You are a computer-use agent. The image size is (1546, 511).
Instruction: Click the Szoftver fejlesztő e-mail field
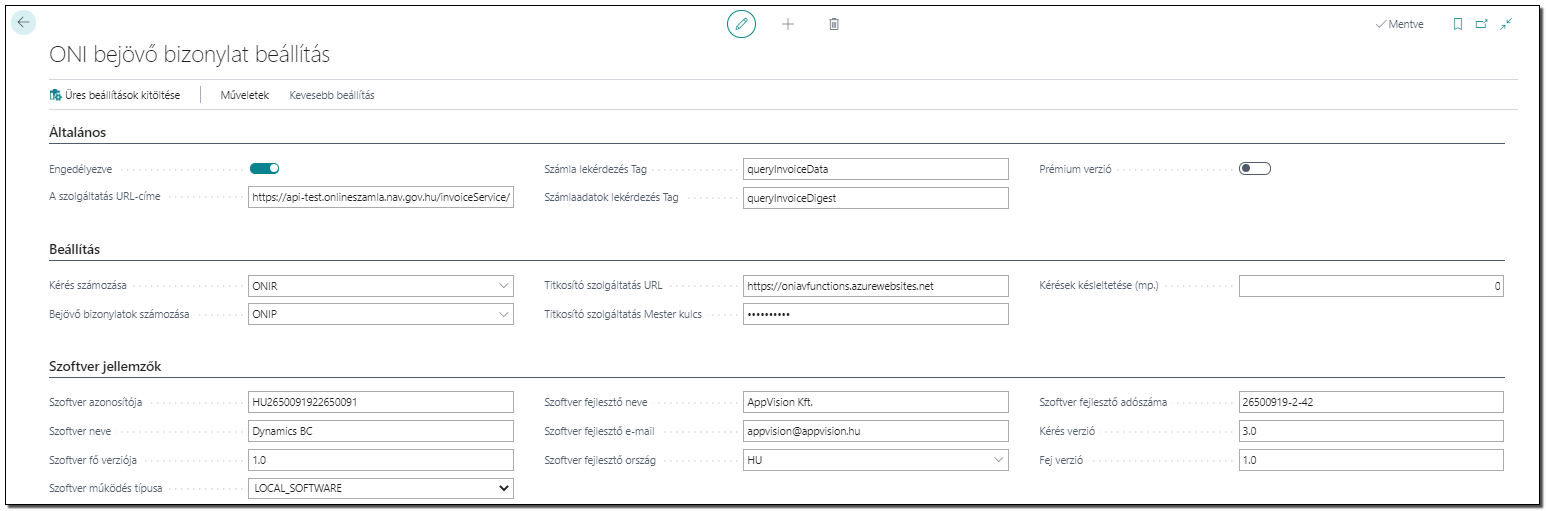(x=876, y=431)
